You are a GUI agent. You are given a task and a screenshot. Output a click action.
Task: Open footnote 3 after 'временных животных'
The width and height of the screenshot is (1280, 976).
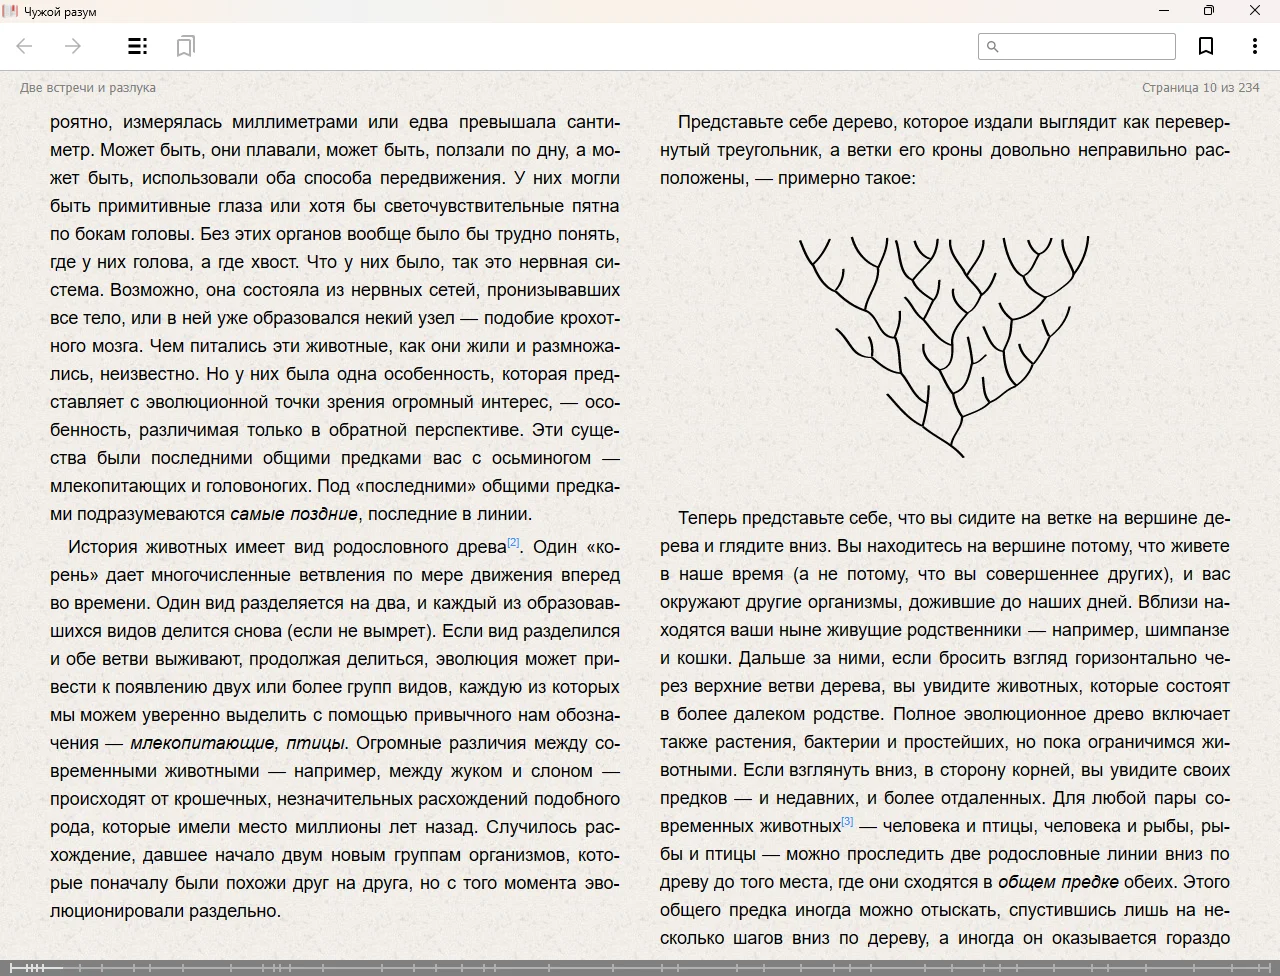tap(847, 821)
